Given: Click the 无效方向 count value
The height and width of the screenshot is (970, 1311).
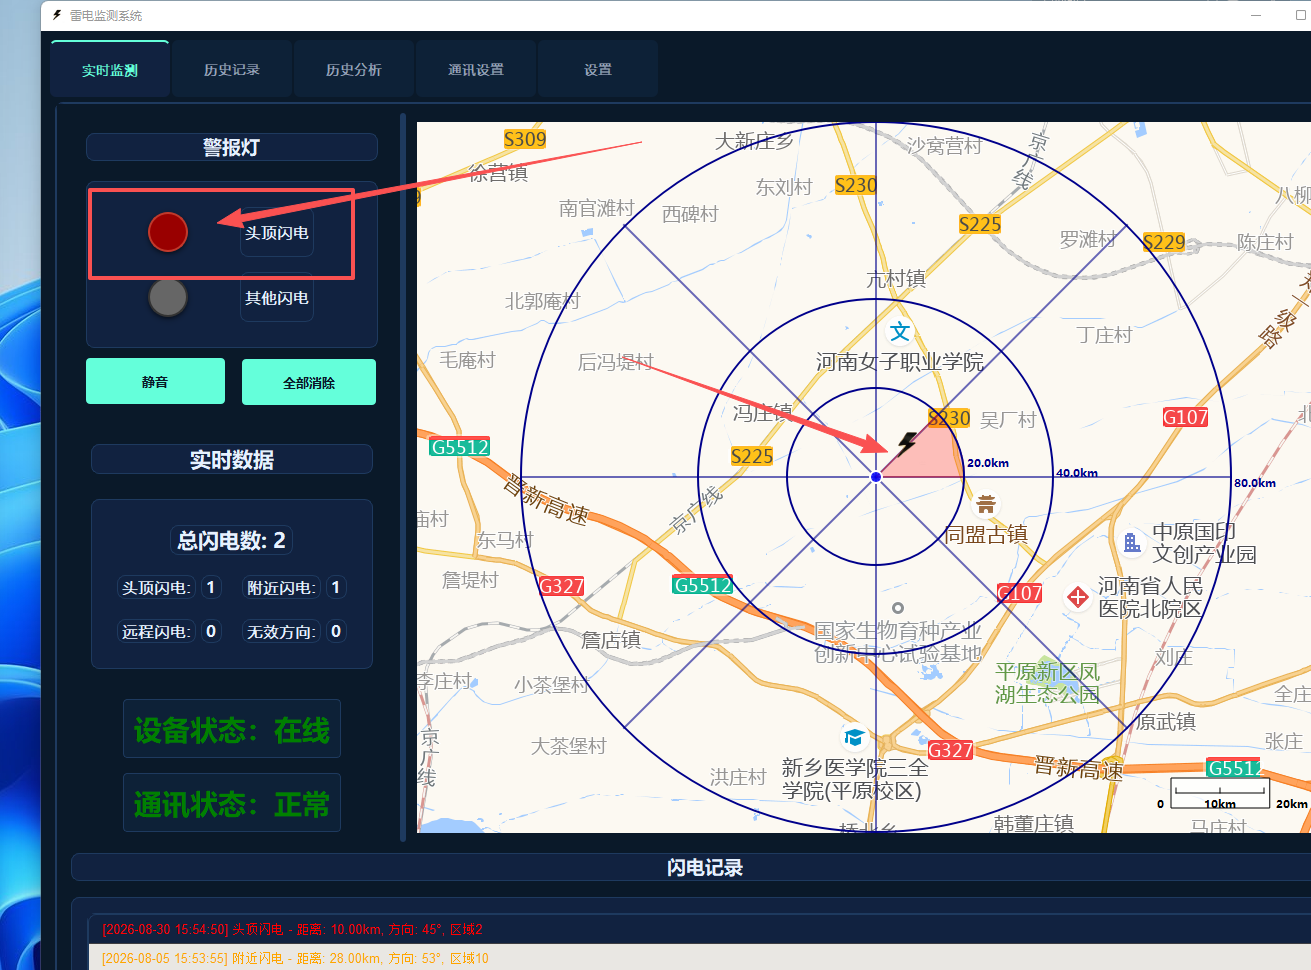Looking at the screenshot, I should coord(336,631).
